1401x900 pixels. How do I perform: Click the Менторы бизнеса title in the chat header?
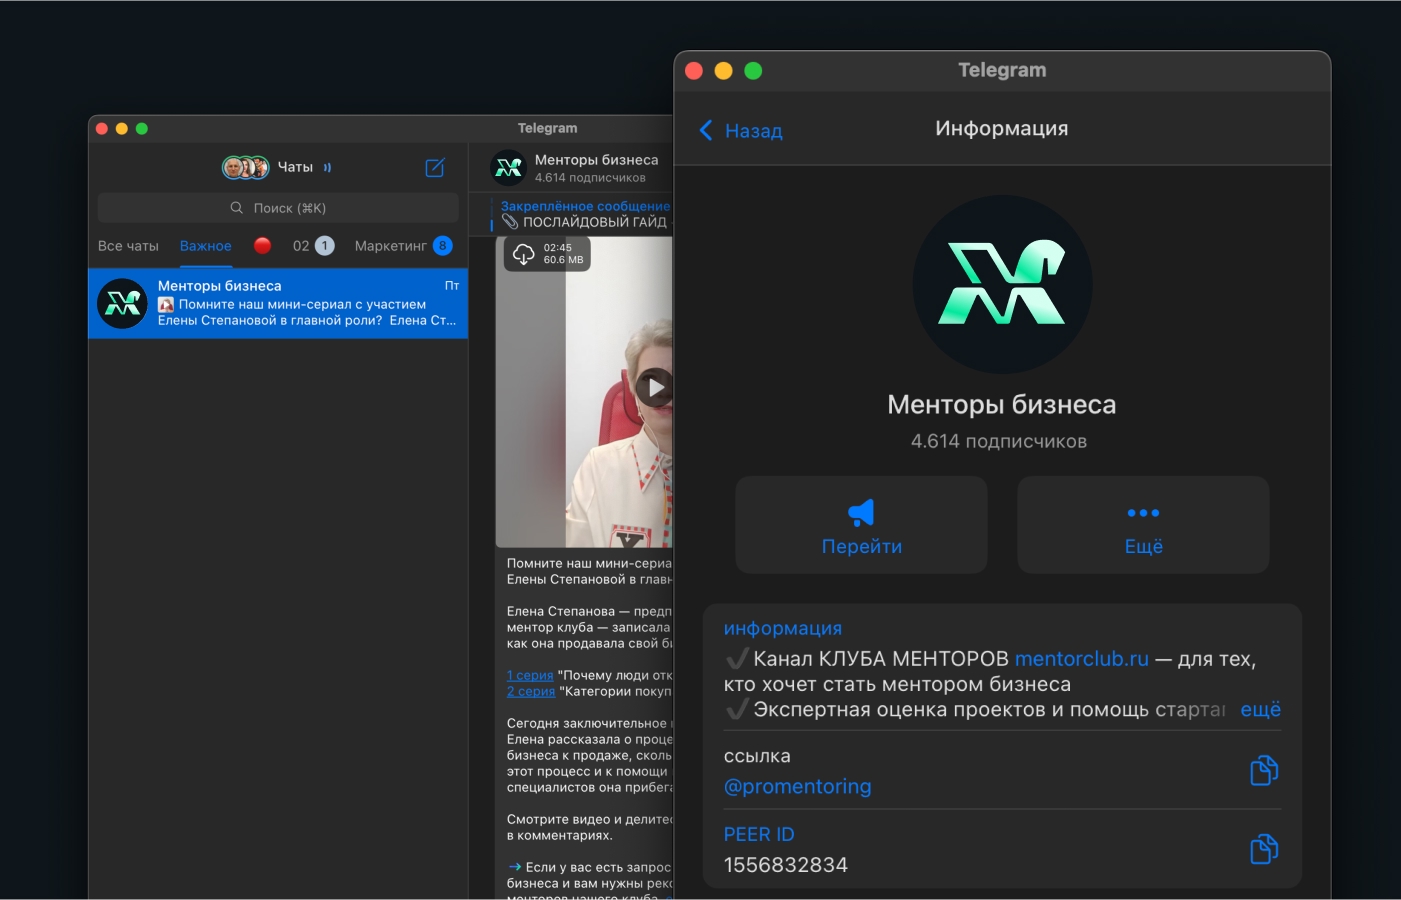click(596, 160)
